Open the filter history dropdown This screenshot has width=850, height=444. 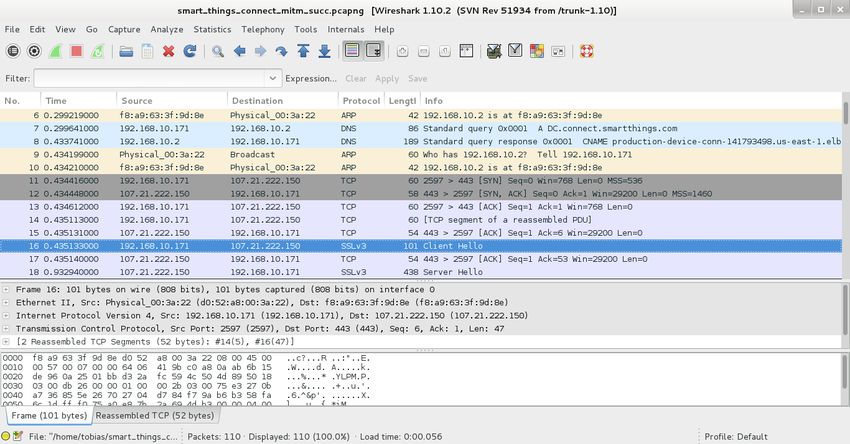pyautogui.click(x=272, y=79)
